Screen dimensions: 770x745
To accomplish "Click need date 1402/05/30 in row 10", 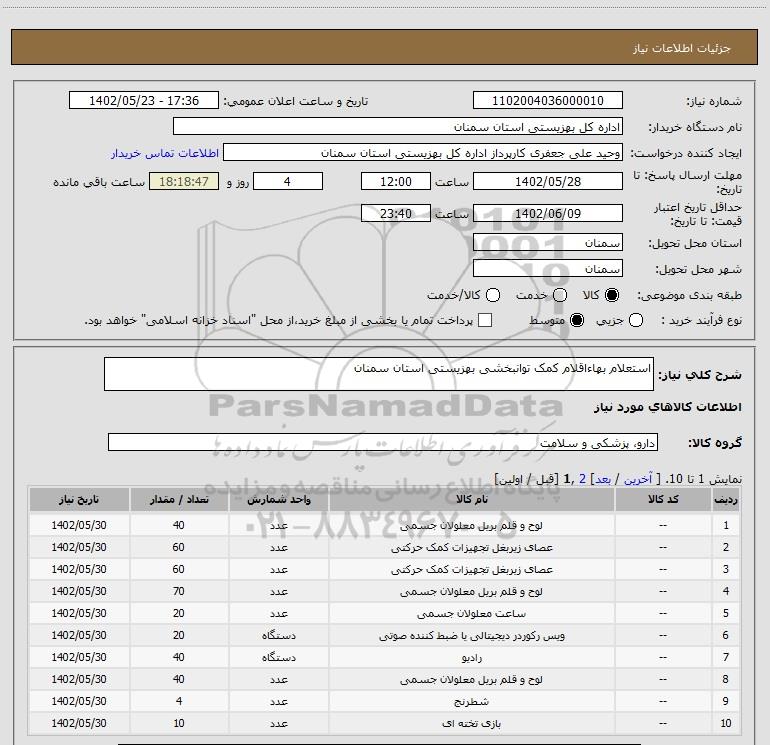I will click(x=79, y=723).
